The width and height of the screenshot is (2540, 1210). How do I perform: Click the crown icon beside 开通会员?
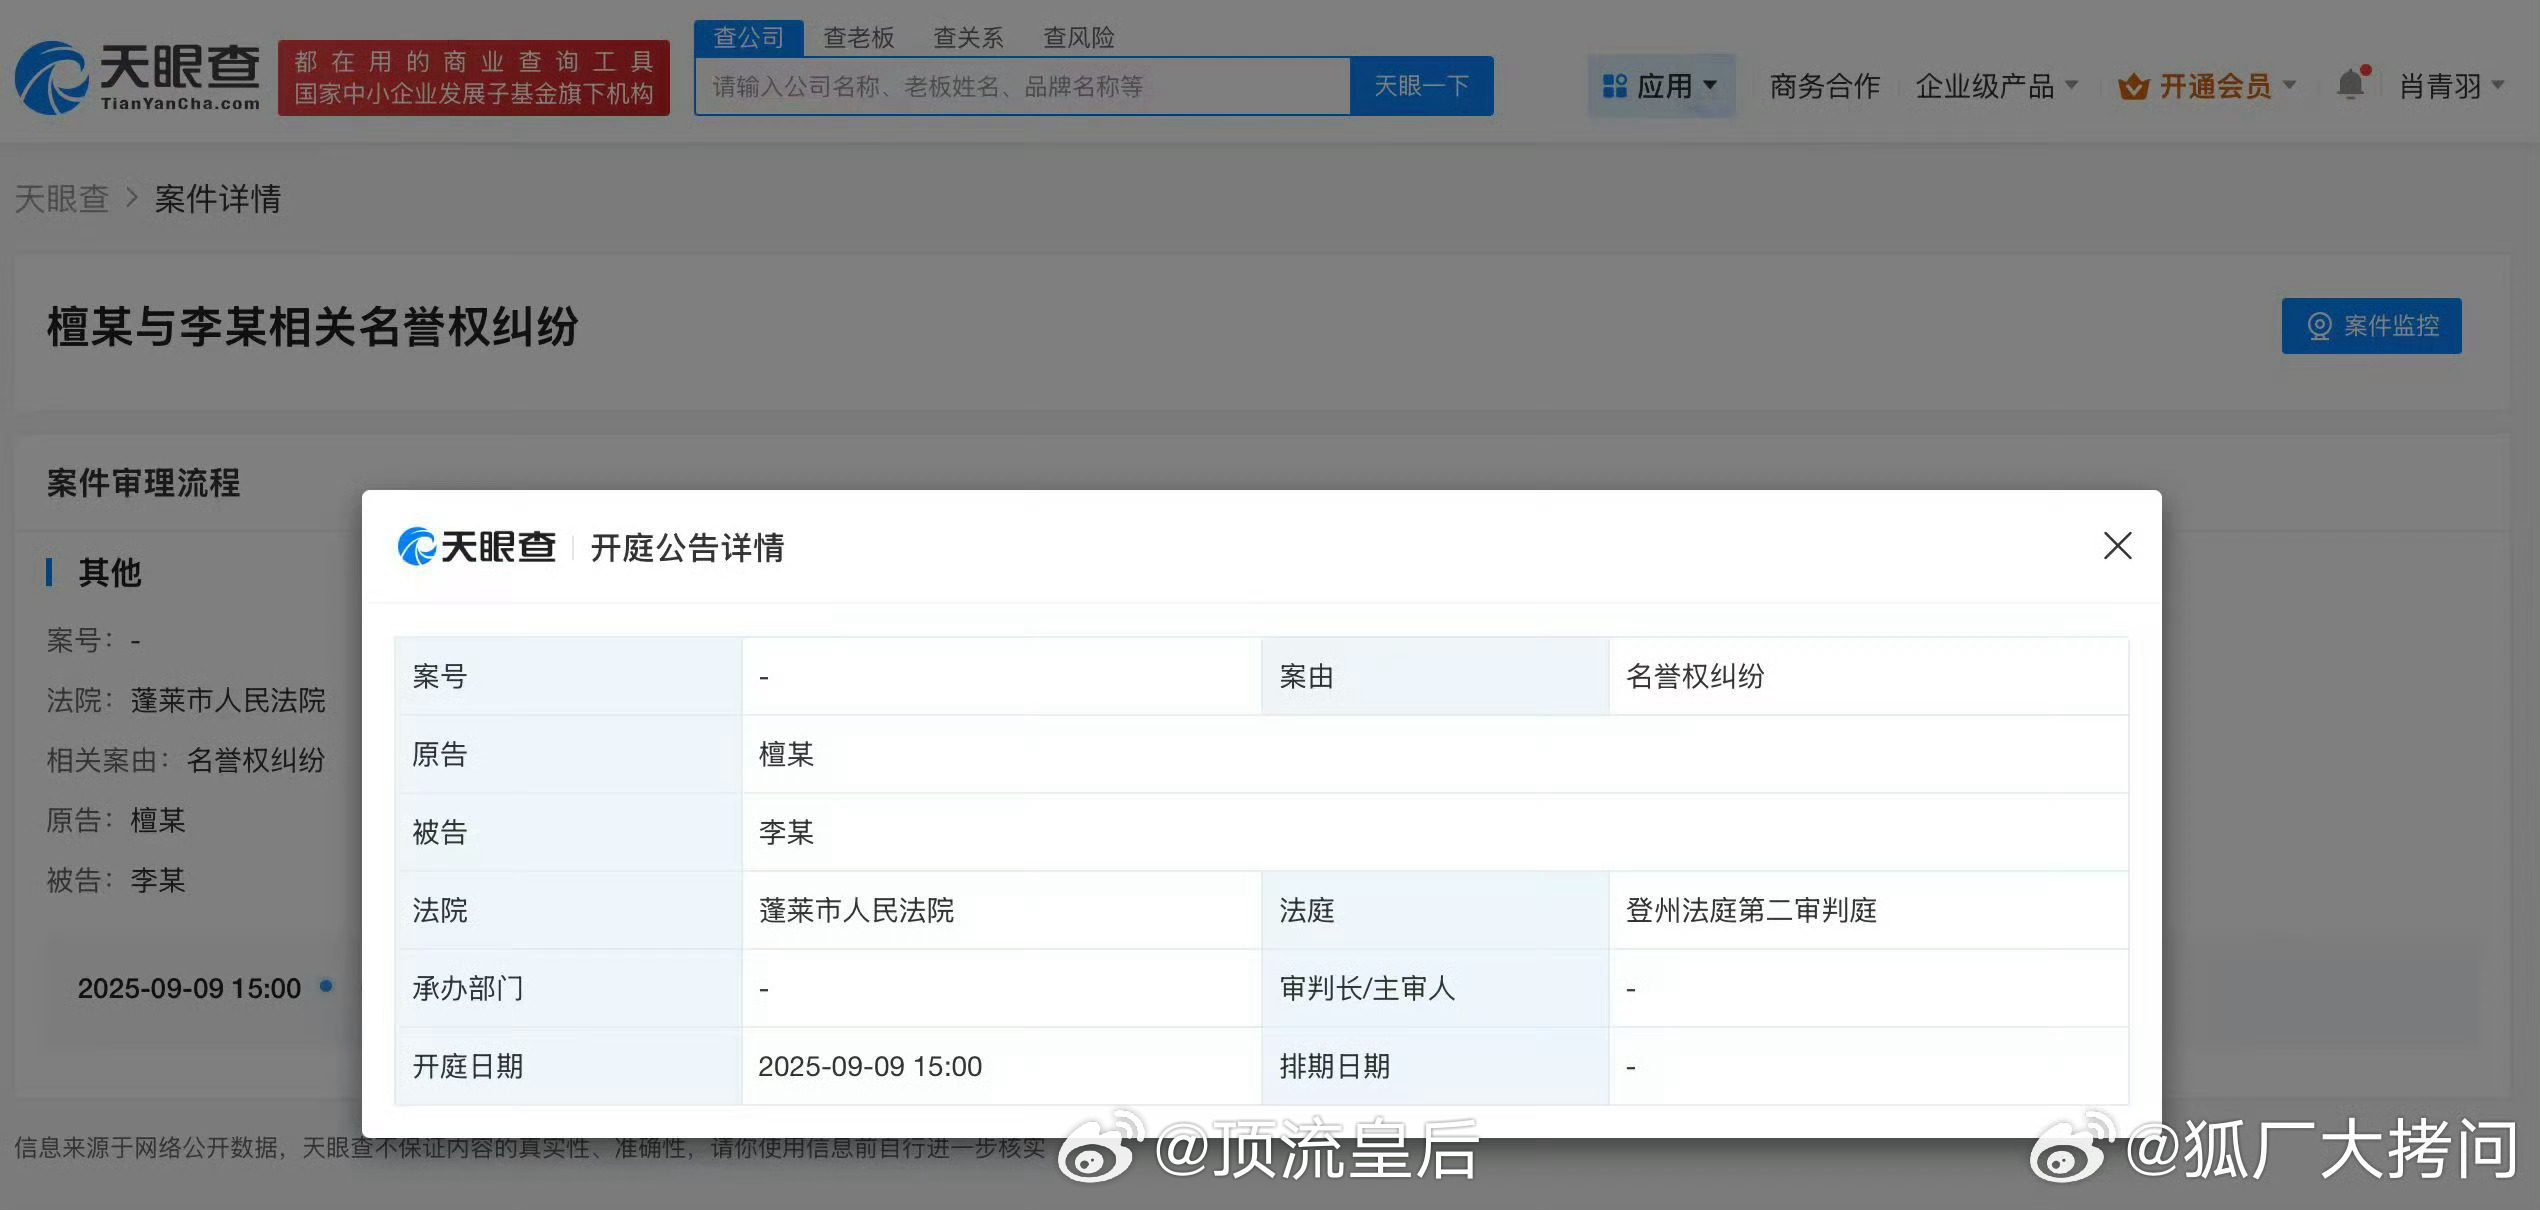(2133, 87)
